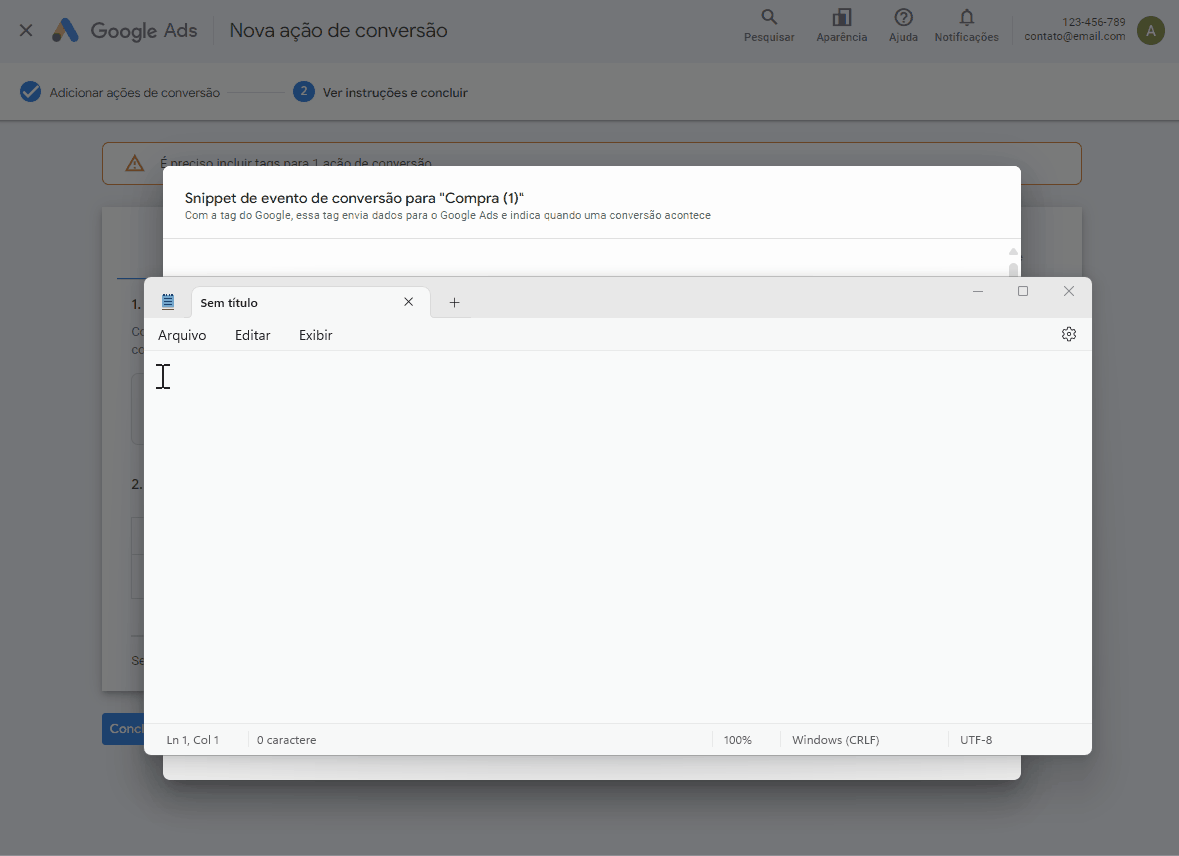Click 'Ln 1, Col 1' in status bar
Screen dimensions: 1179x856
(x=192, y=740)
